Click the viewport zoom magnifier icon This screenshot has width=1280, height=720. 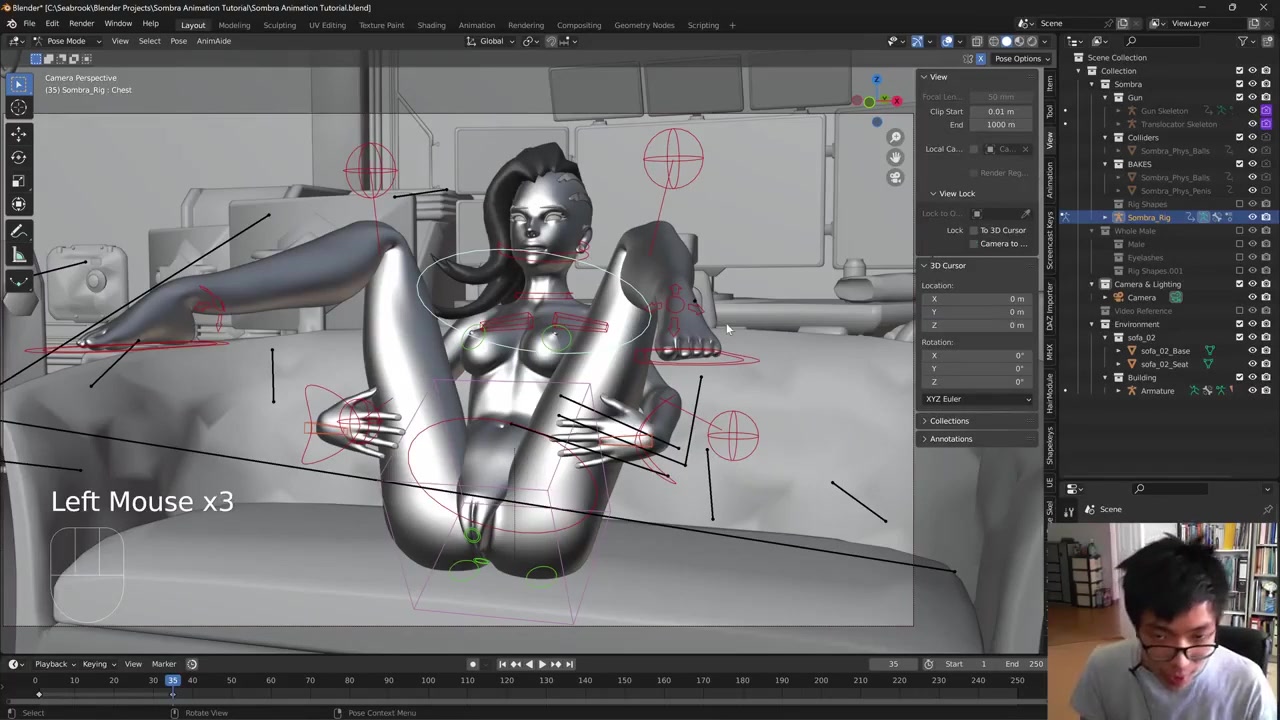coord(895,137)
